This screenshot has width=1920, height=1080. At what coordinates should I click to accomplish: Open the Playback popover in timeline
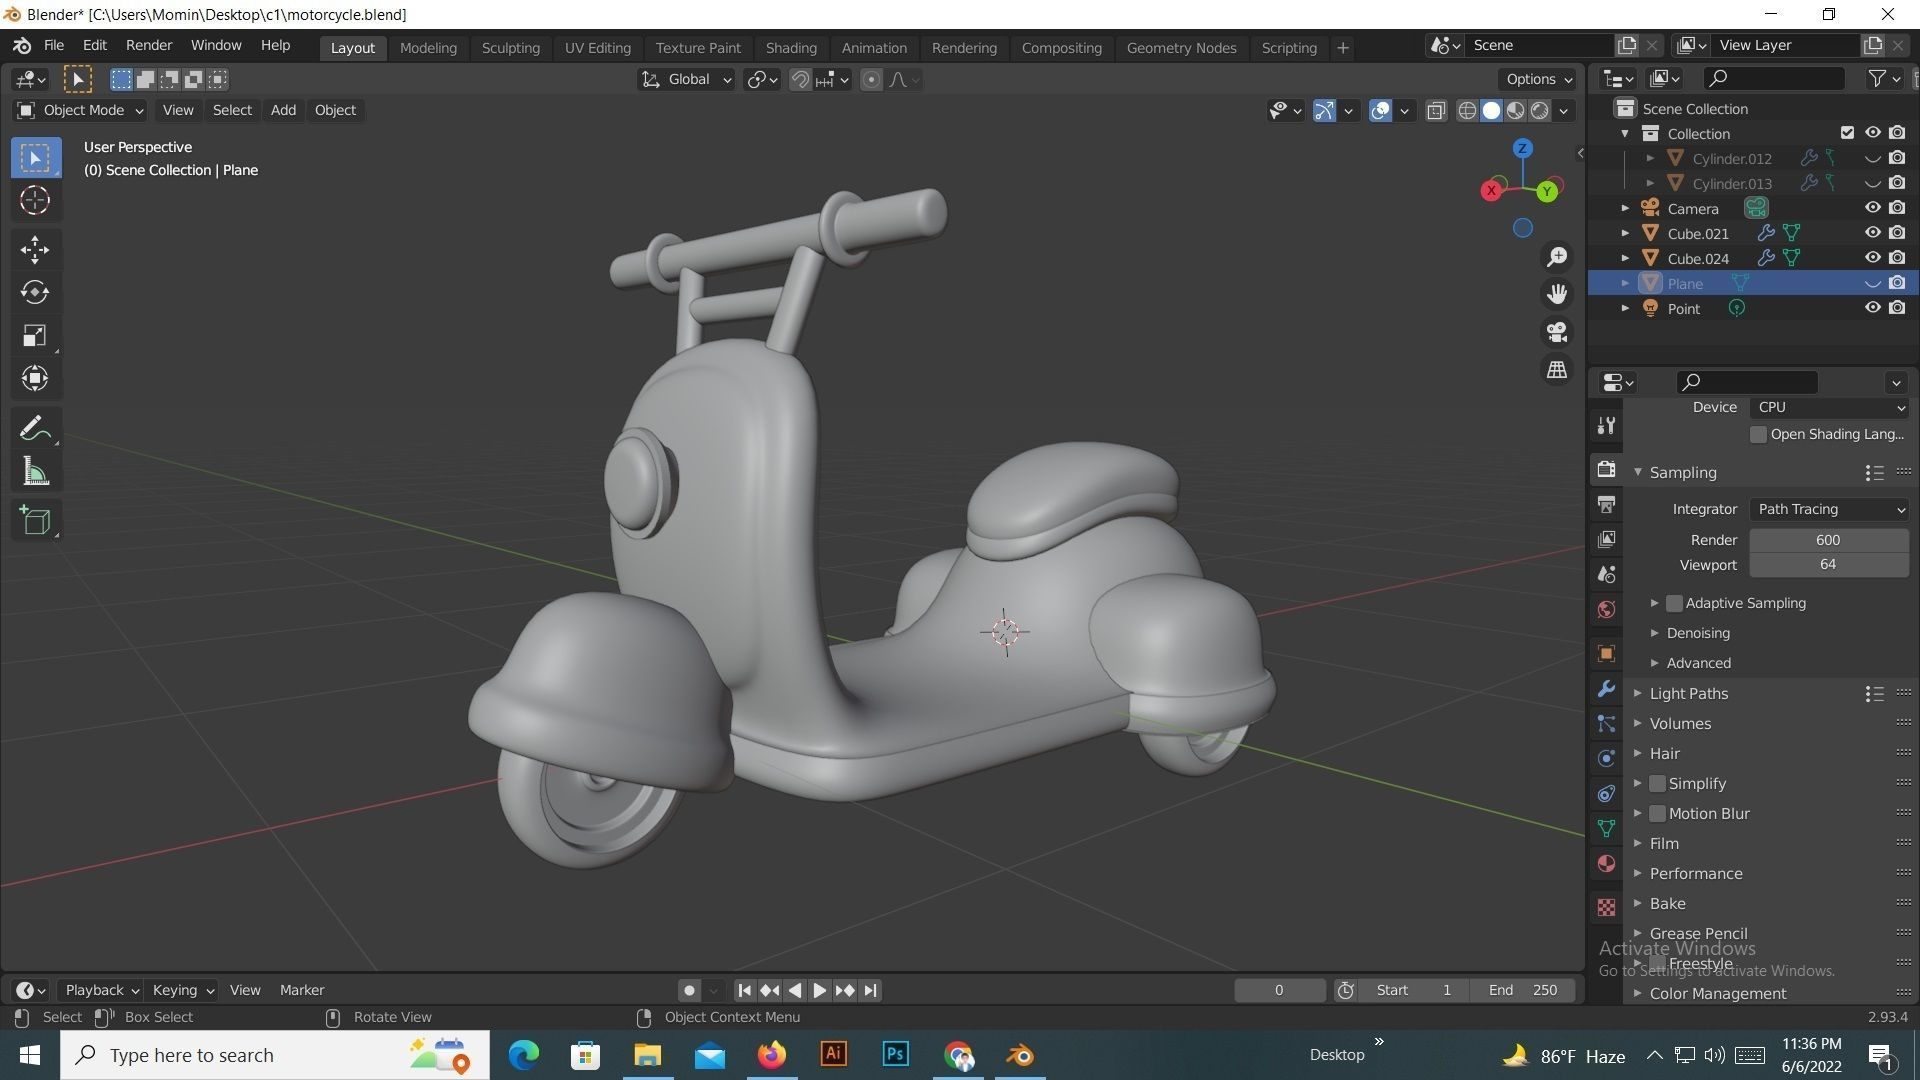point(101,991)
